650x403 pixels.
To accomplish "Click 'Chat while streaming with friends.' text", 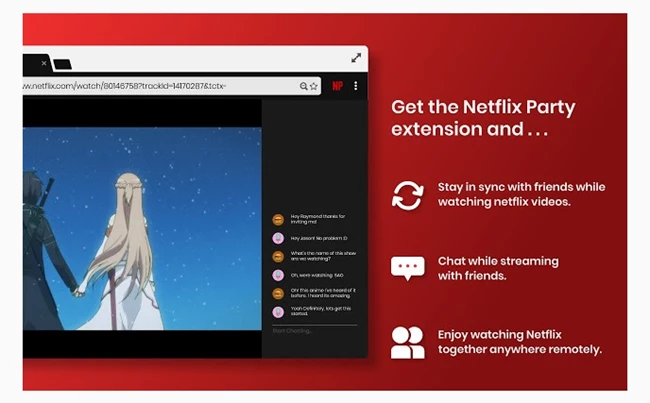I will click(x=498, y=268).
